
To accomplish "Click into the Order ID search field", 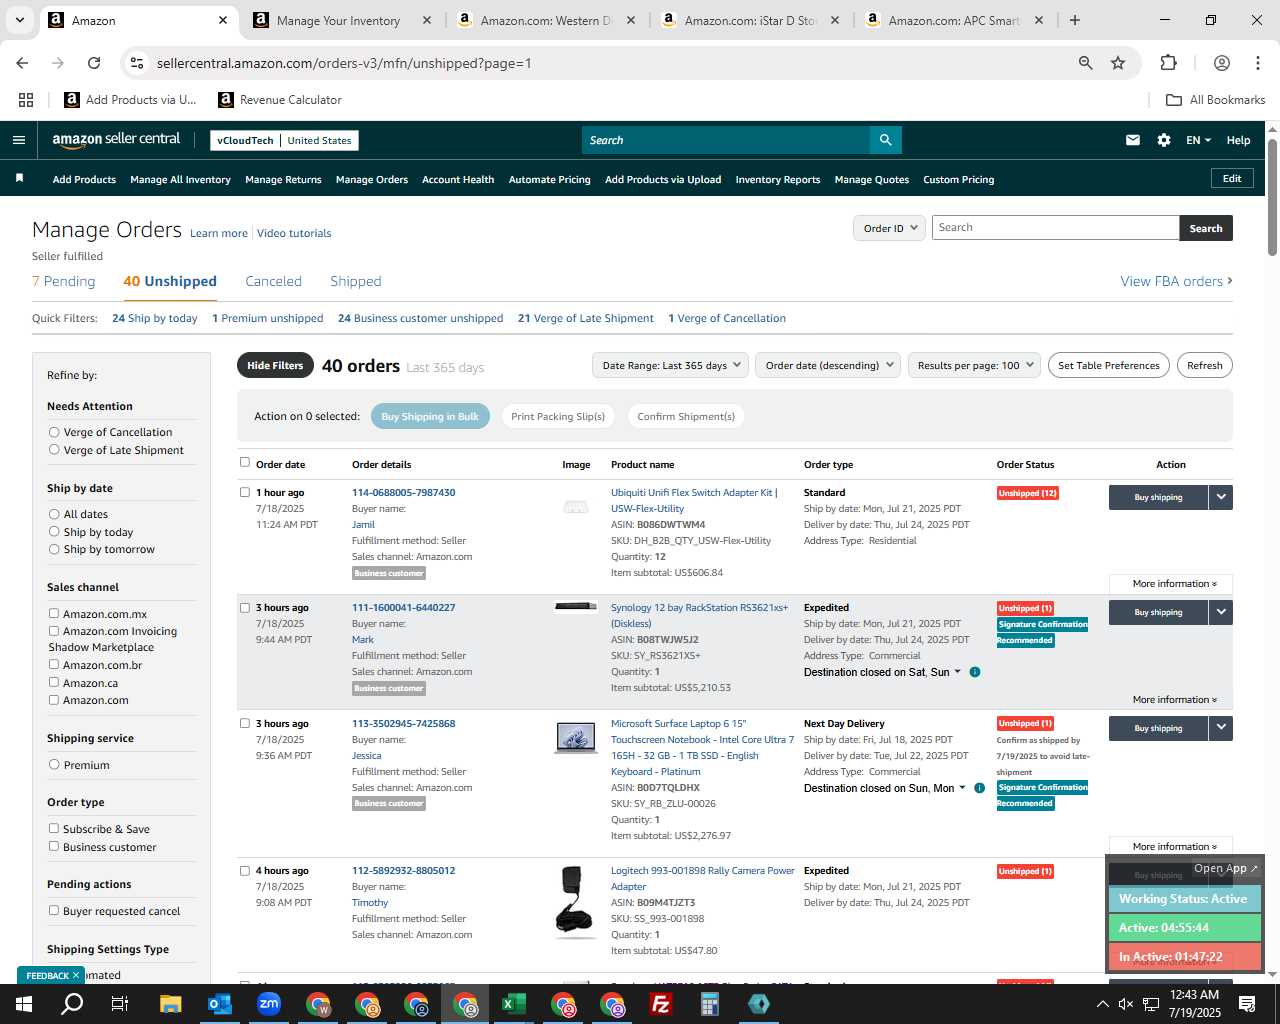I will click(x=1055, y=228).
